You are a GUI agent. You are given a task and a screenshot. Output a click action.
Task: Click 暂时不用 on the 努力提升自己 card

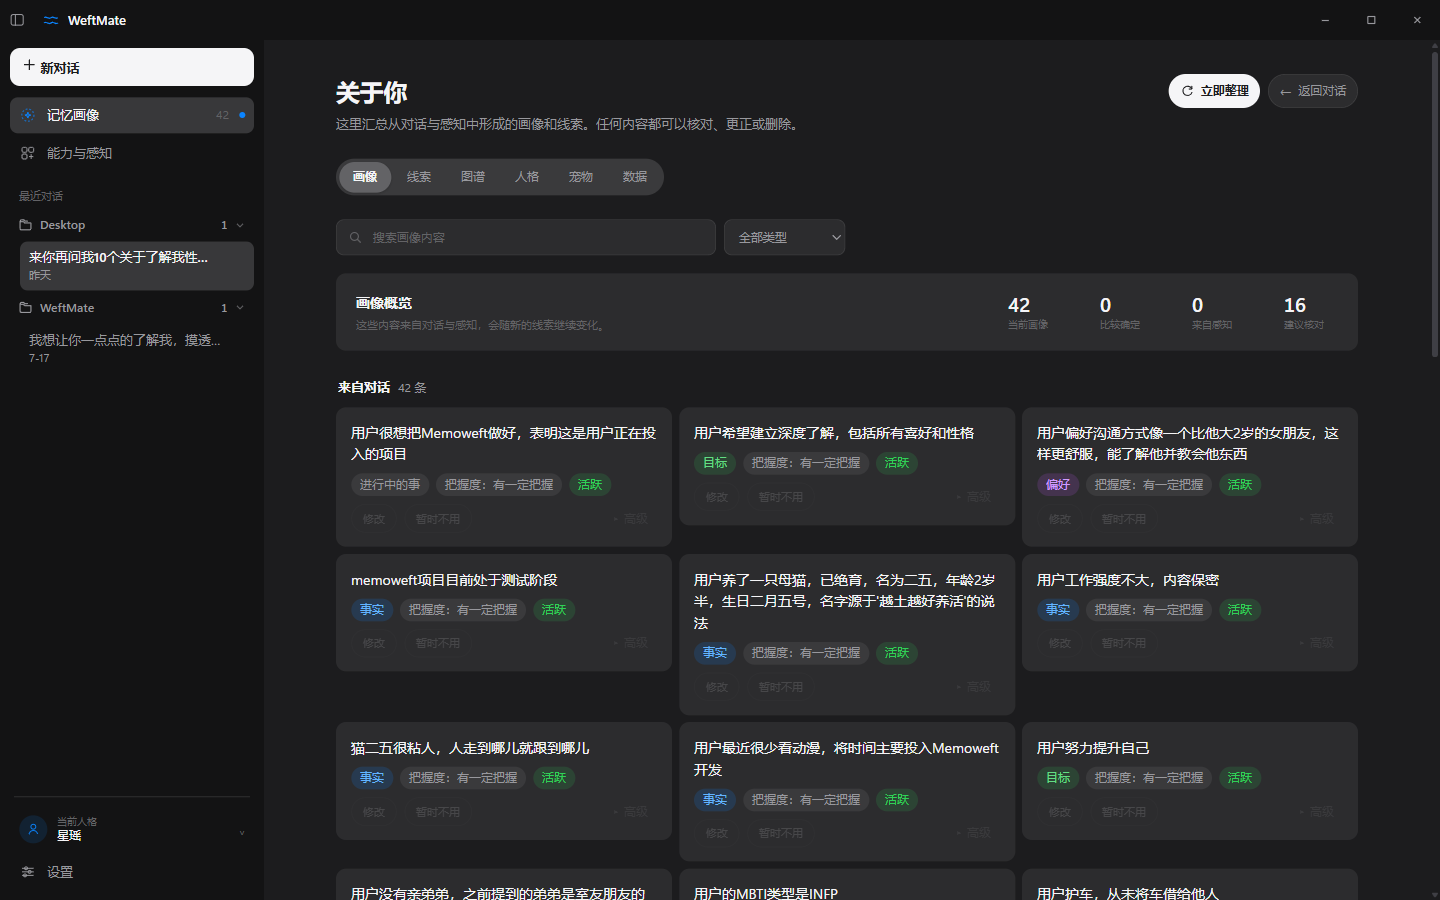(x=1124, y=812)
